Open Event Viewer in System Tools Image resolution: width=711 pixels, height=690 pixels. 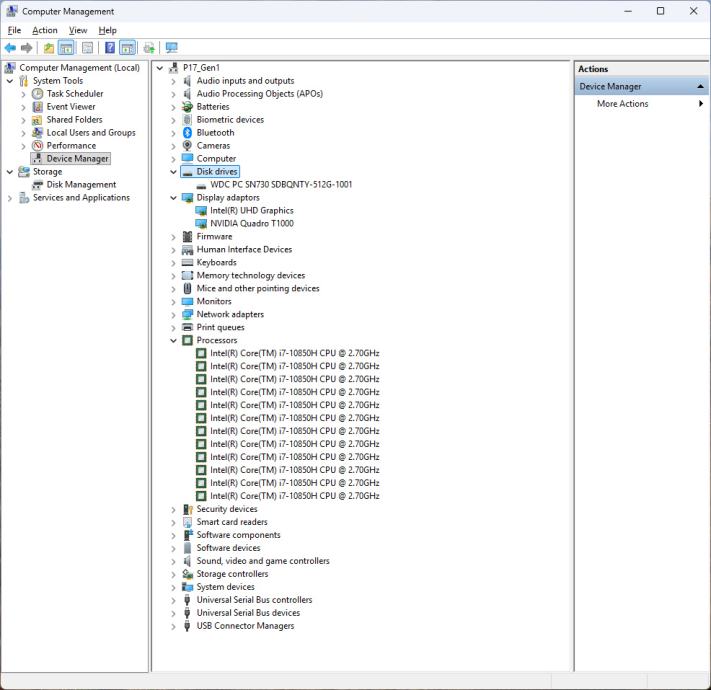pyautogui.click(x=70, y=107)
